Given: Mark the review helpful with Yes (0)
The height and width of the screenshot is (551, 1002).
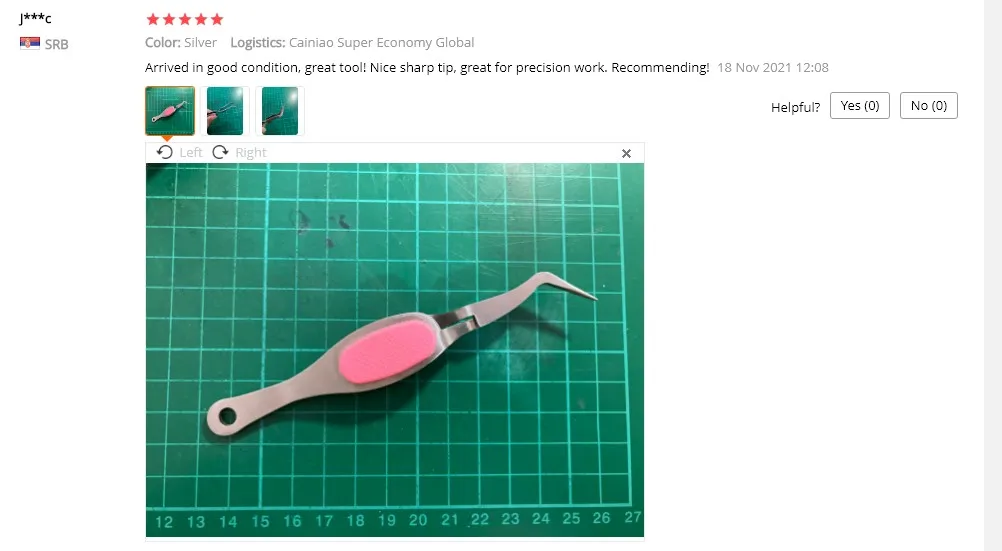Looking at the screenshot, I should point(859,105).
